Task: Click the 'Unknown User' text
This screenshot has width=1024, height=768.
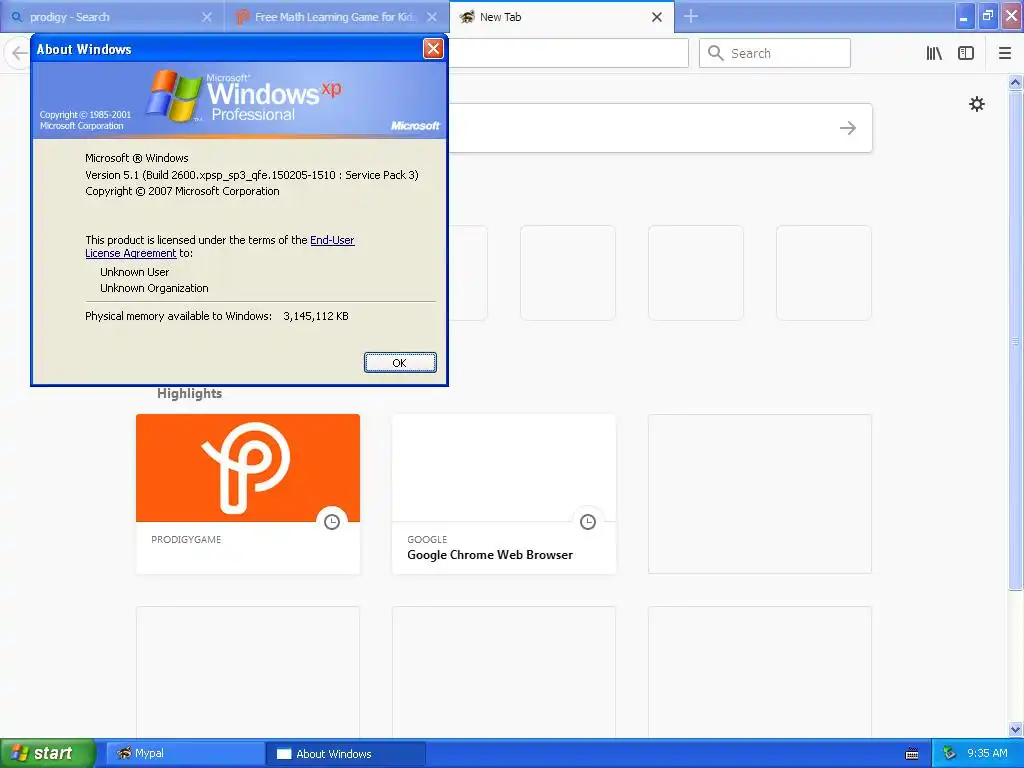Action: (135, 272)
